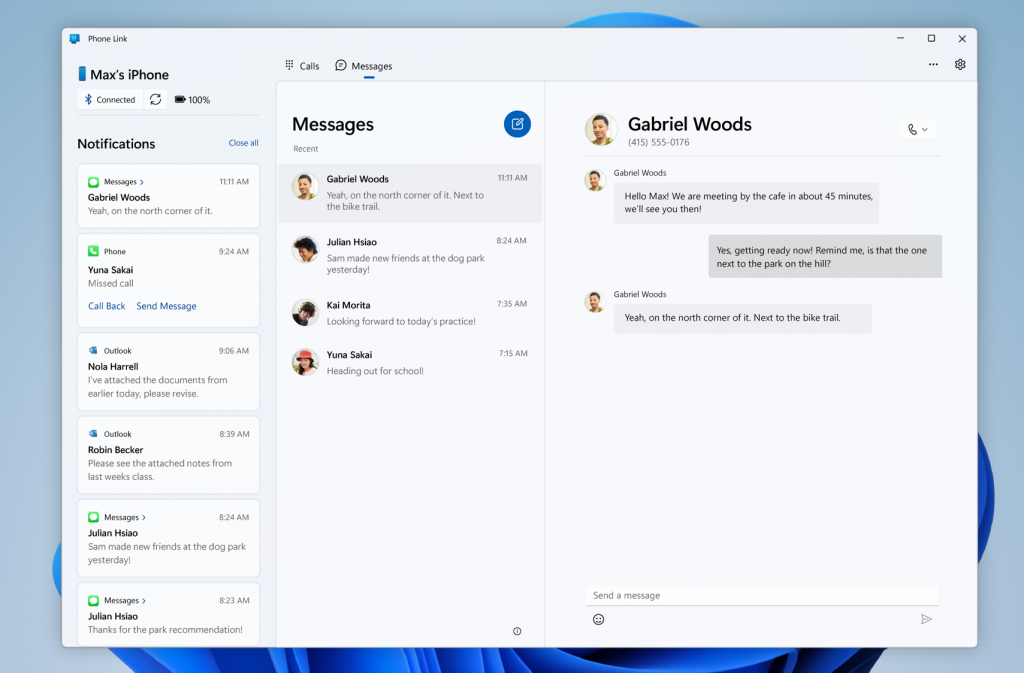The image size is (1024, 673).
Task: Click the Bluetooth Connected status indicator
Action: [108, 99]
